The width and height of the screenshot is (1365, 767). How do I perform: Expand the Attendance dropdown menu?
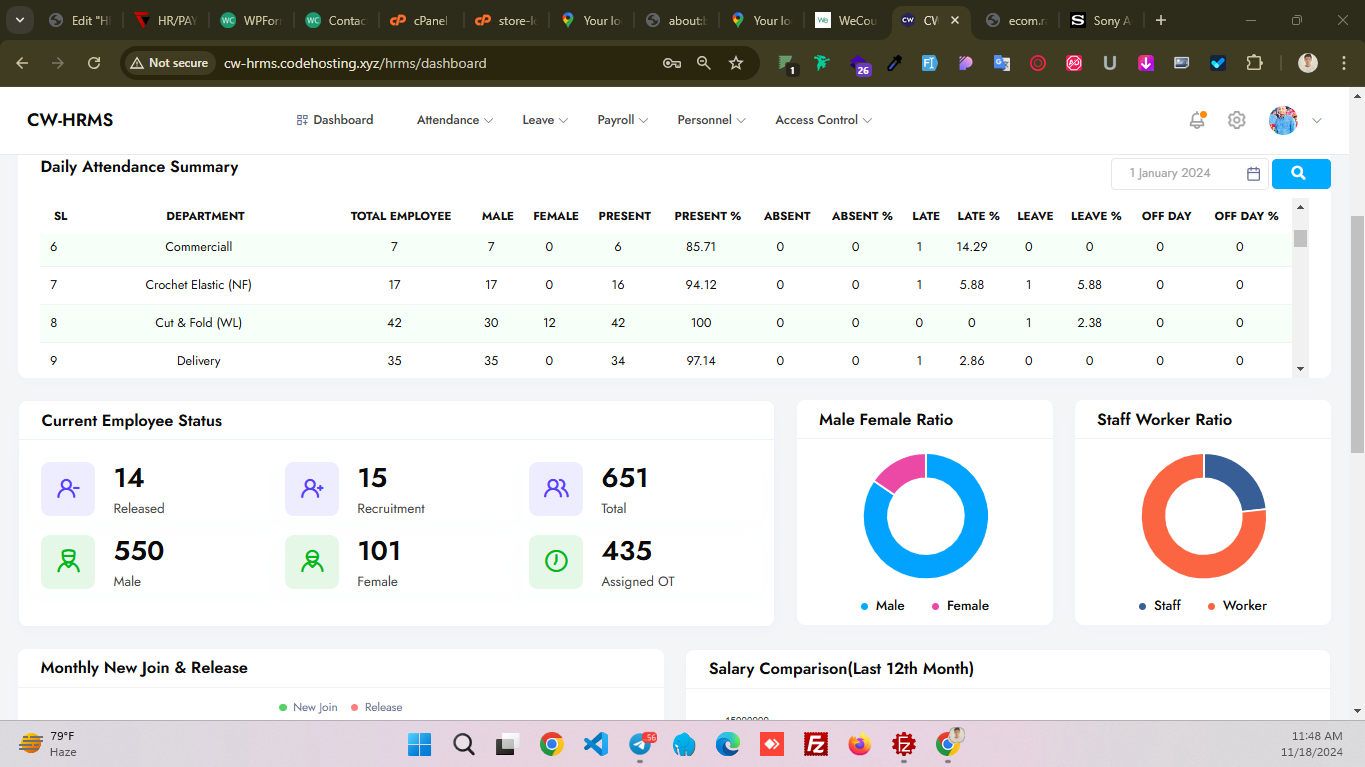[x=455, y=120]
